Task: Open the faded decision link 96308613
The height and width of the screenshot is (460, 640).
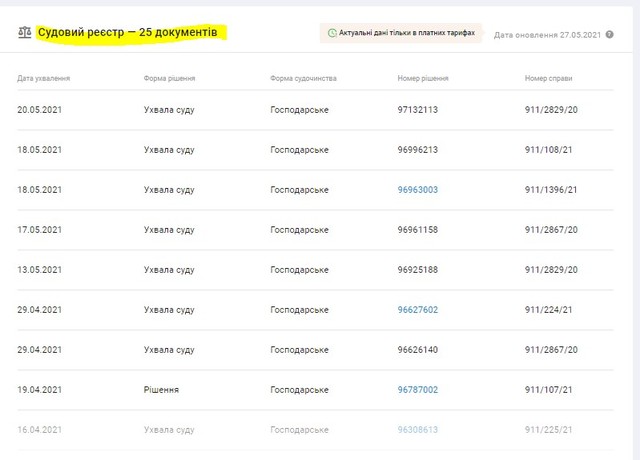Action: coord(418,429)
